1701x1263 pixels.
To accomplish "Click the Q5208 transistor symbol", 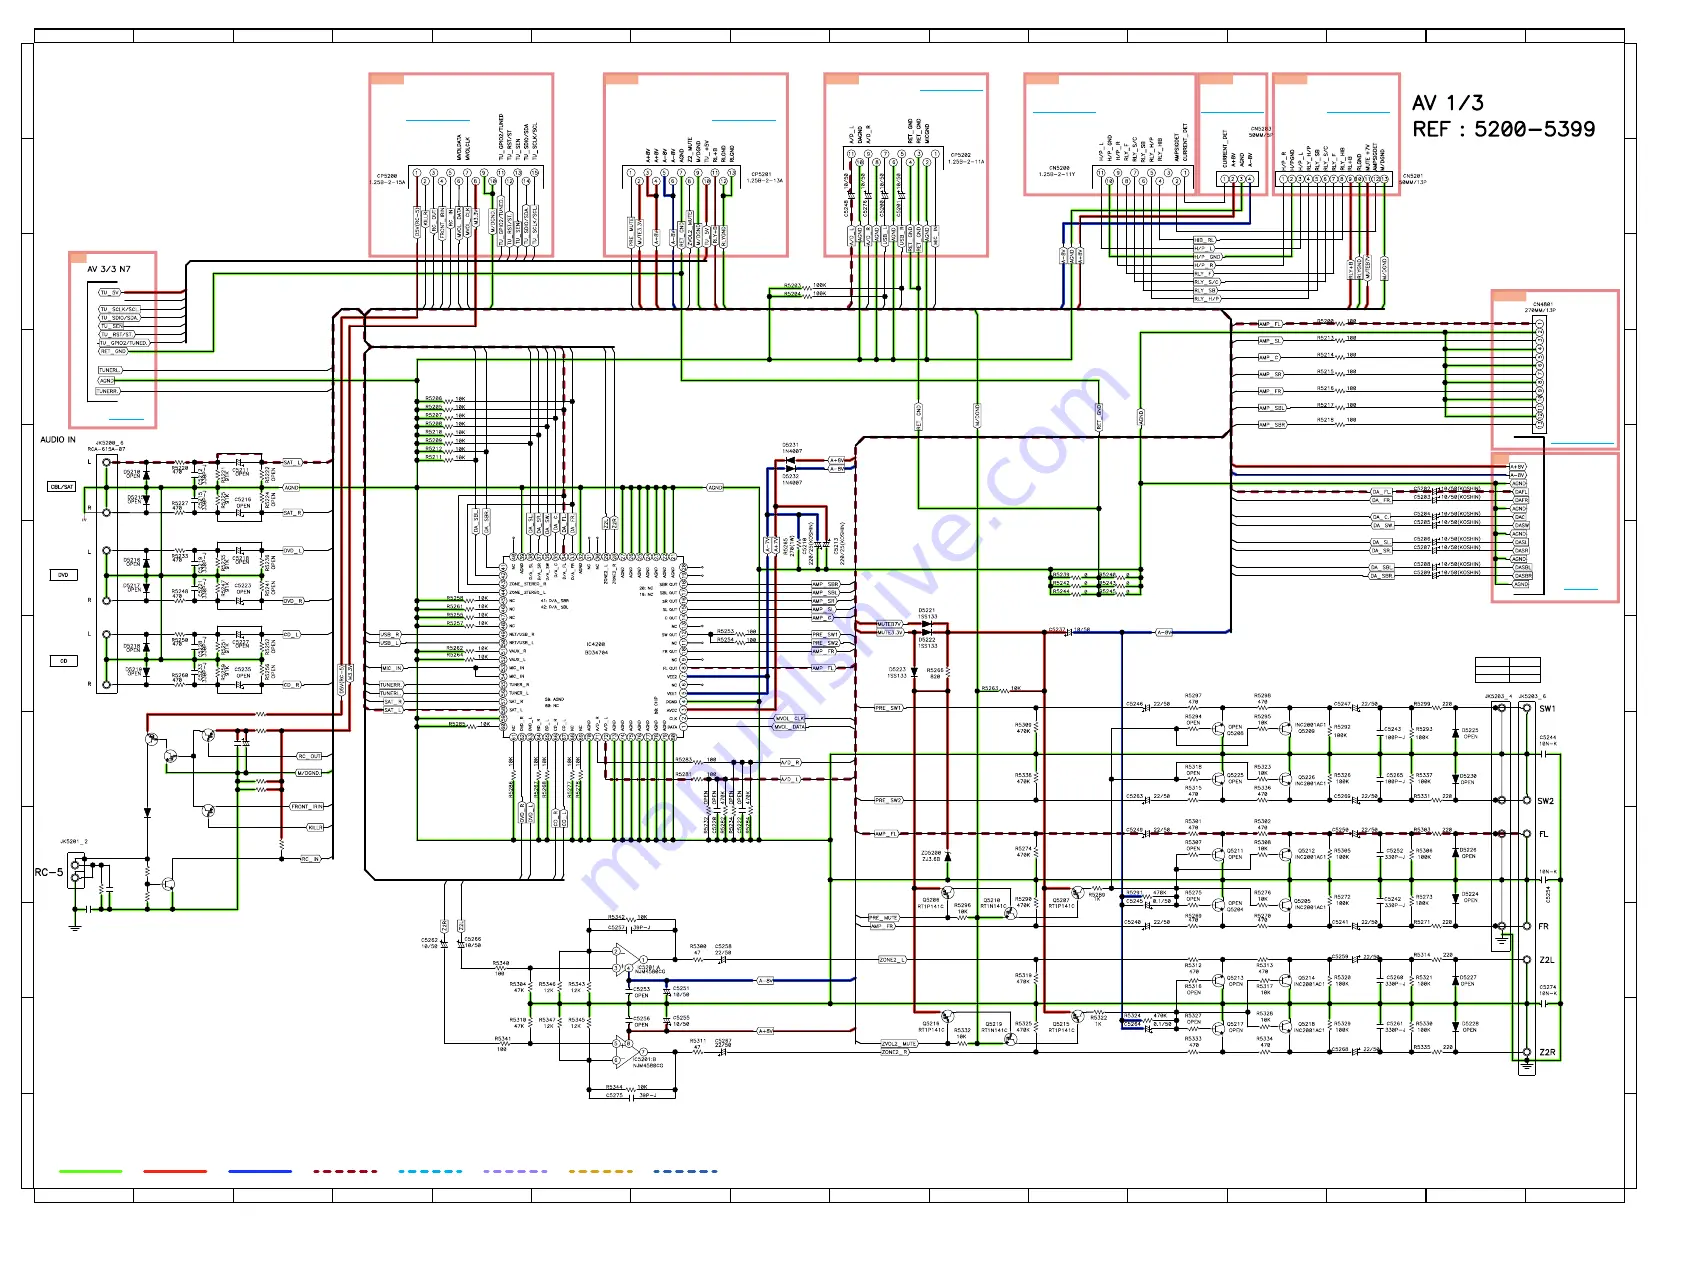I will tap(947, 892).
